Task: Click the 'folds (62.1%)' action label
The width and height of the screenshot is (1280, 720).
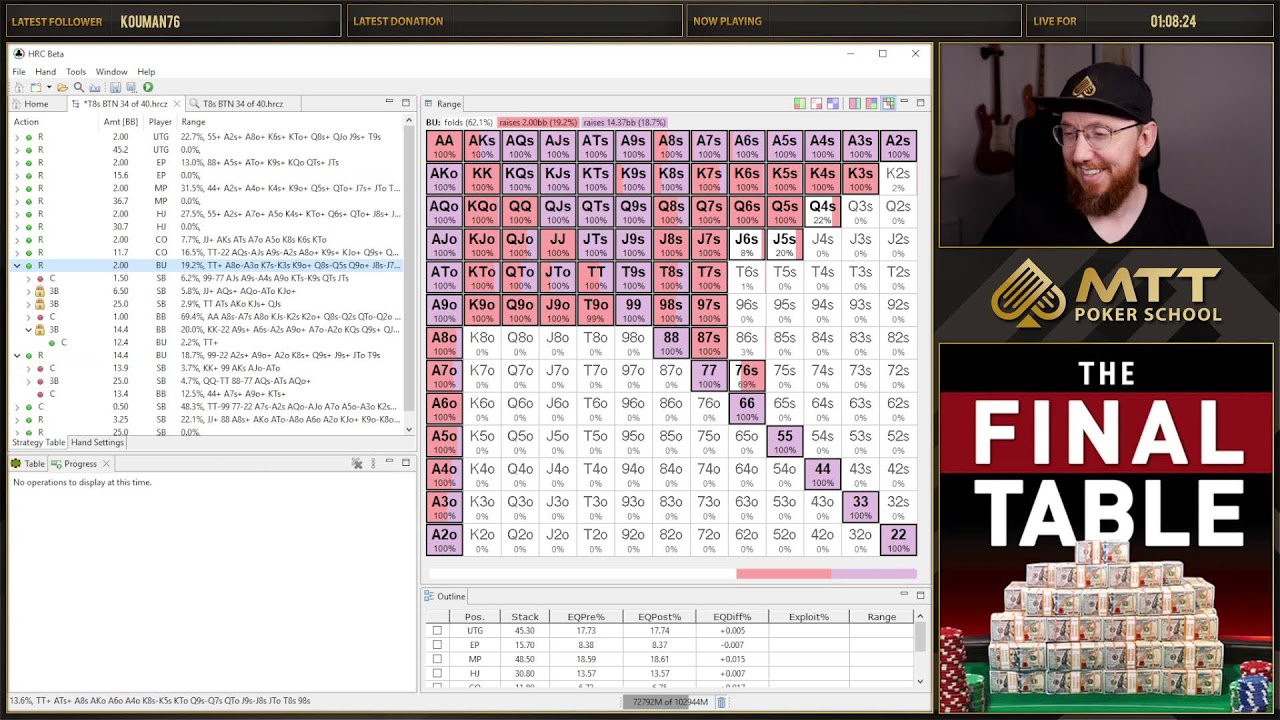Action: pyautogui.click(x=467, y=122)
